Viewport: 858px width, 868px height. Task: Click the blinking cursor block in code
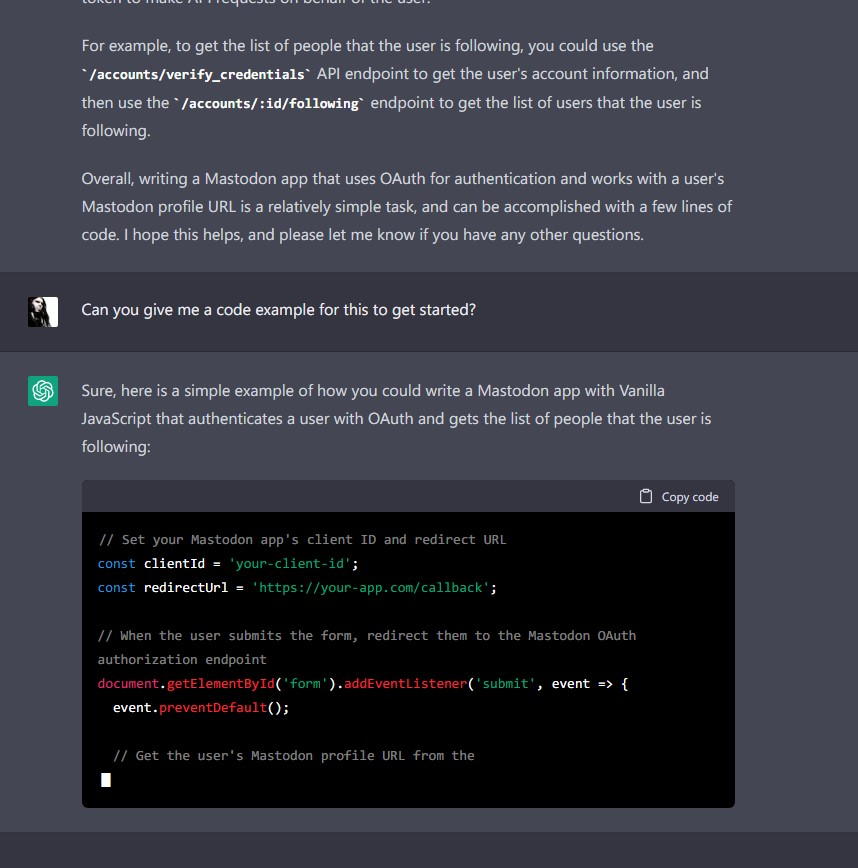pyautogui.click(x=106, y=779)
